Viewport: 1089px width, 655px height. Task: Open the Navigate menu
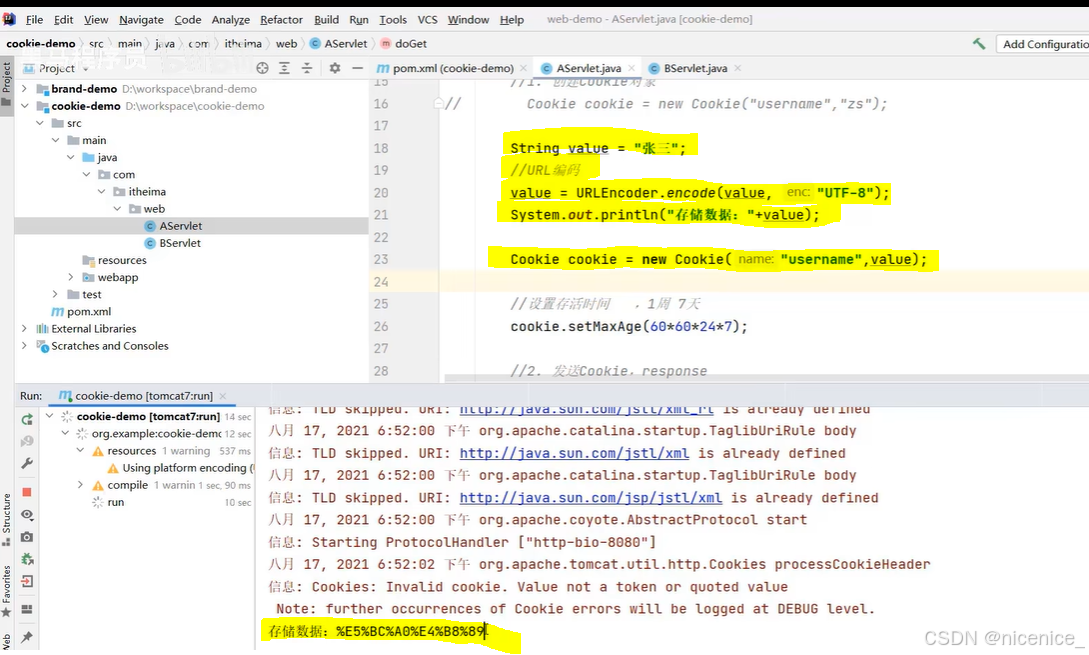click(141, 19)
